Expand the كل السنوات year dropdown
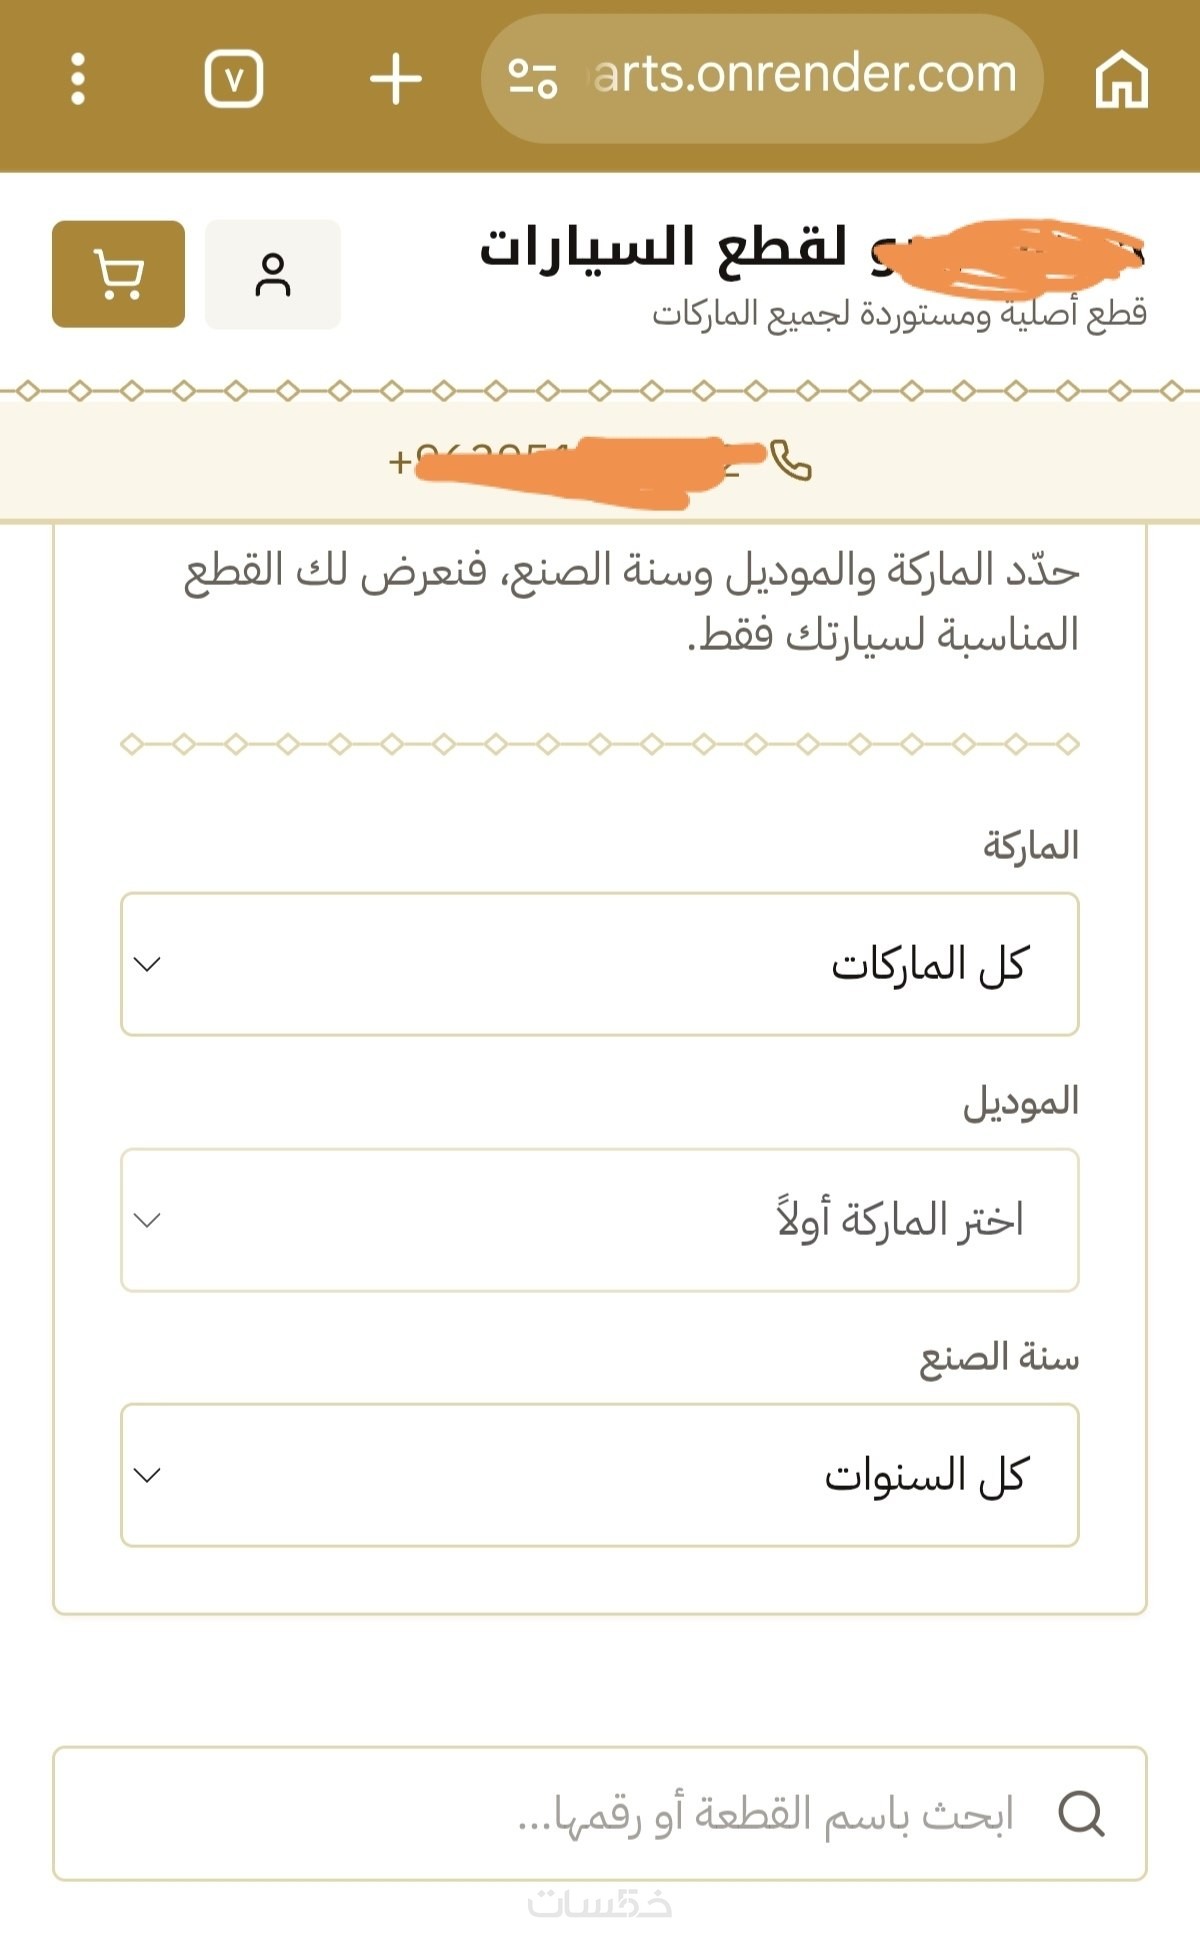1200x1957 pixels. coord(600,1475)
